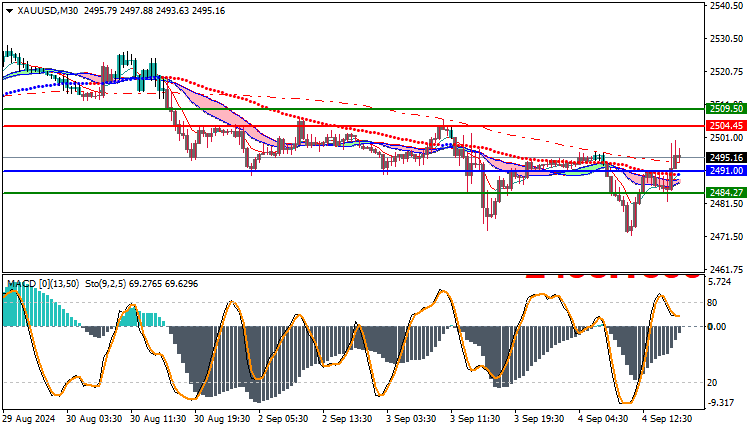Select the 2471.50 price axis value

pyautogui.click(x=727, y=237)
